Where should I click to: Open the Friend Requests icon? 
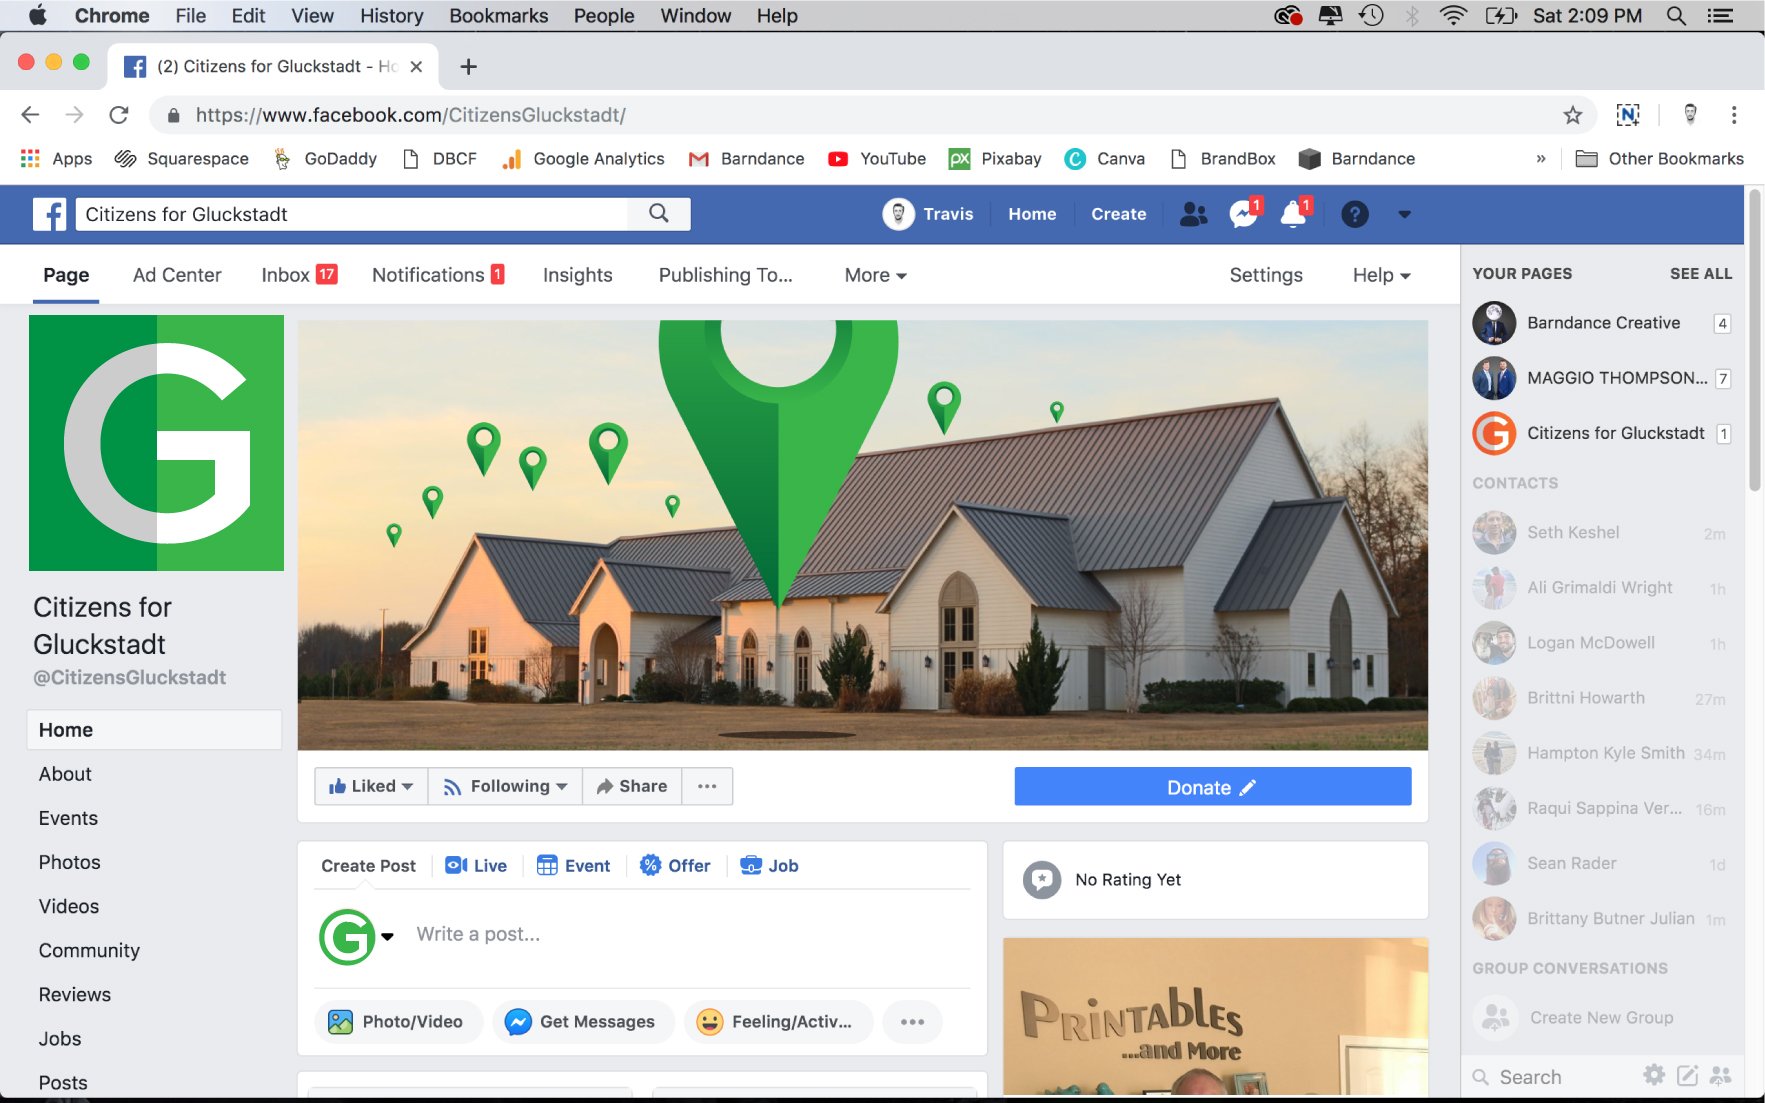pyautogui.click(x=1194, y=214)
